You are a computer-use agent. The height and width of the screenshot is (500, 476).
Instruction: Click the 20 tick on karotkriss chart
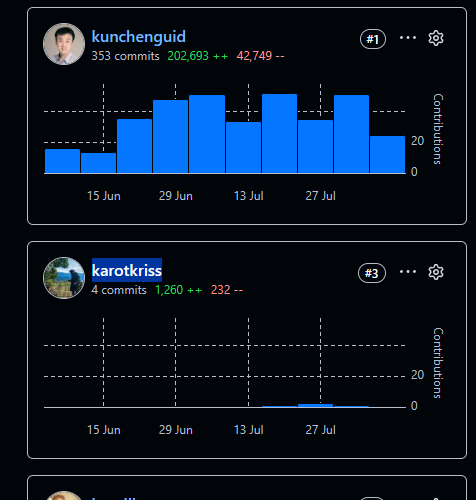417,375
